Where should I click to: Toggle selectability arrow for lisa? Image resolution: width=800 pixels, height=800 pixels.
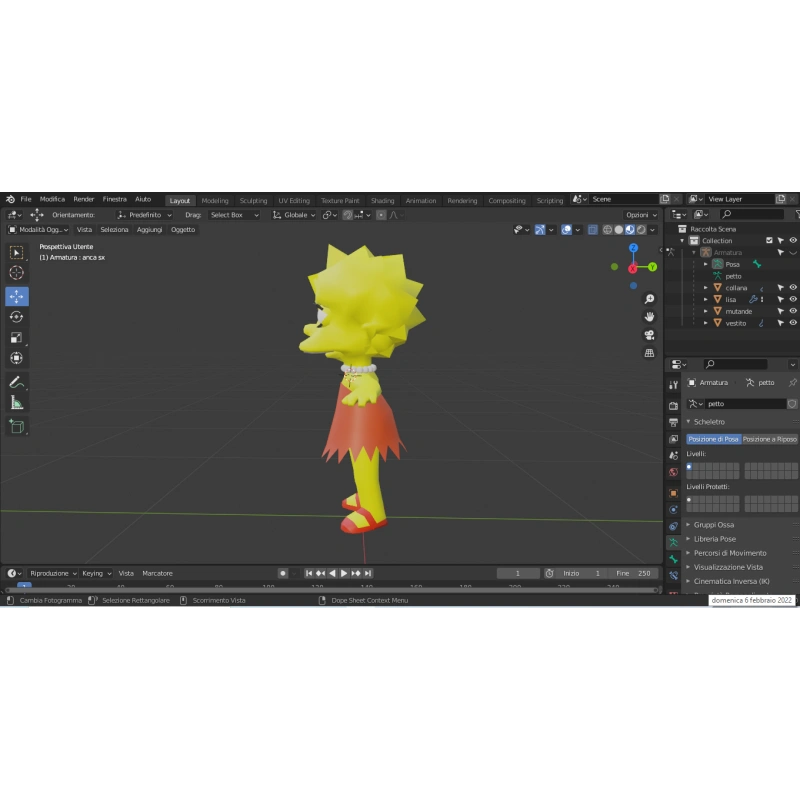click(781, 299)
